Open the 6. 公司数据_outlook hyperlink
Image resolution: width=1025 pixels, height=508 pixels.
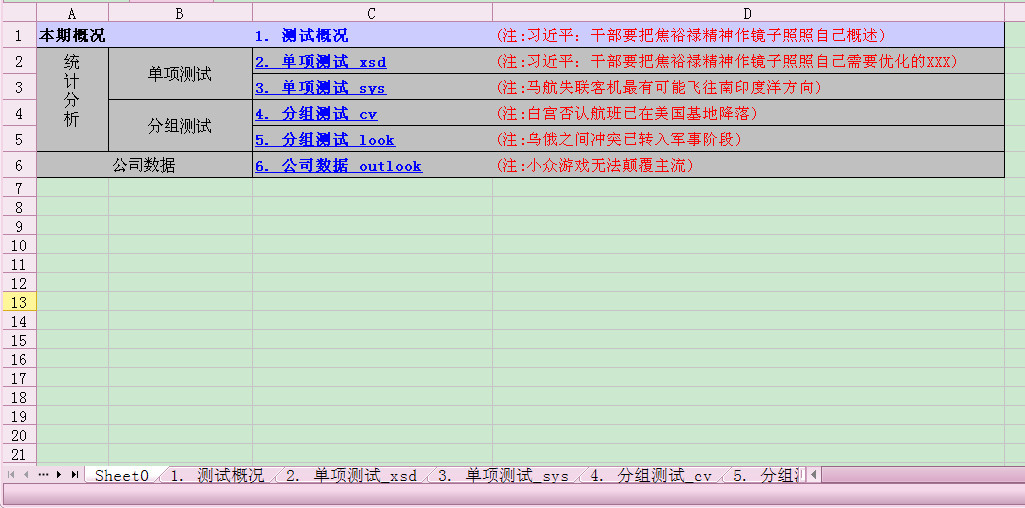[x=339, y=166]
